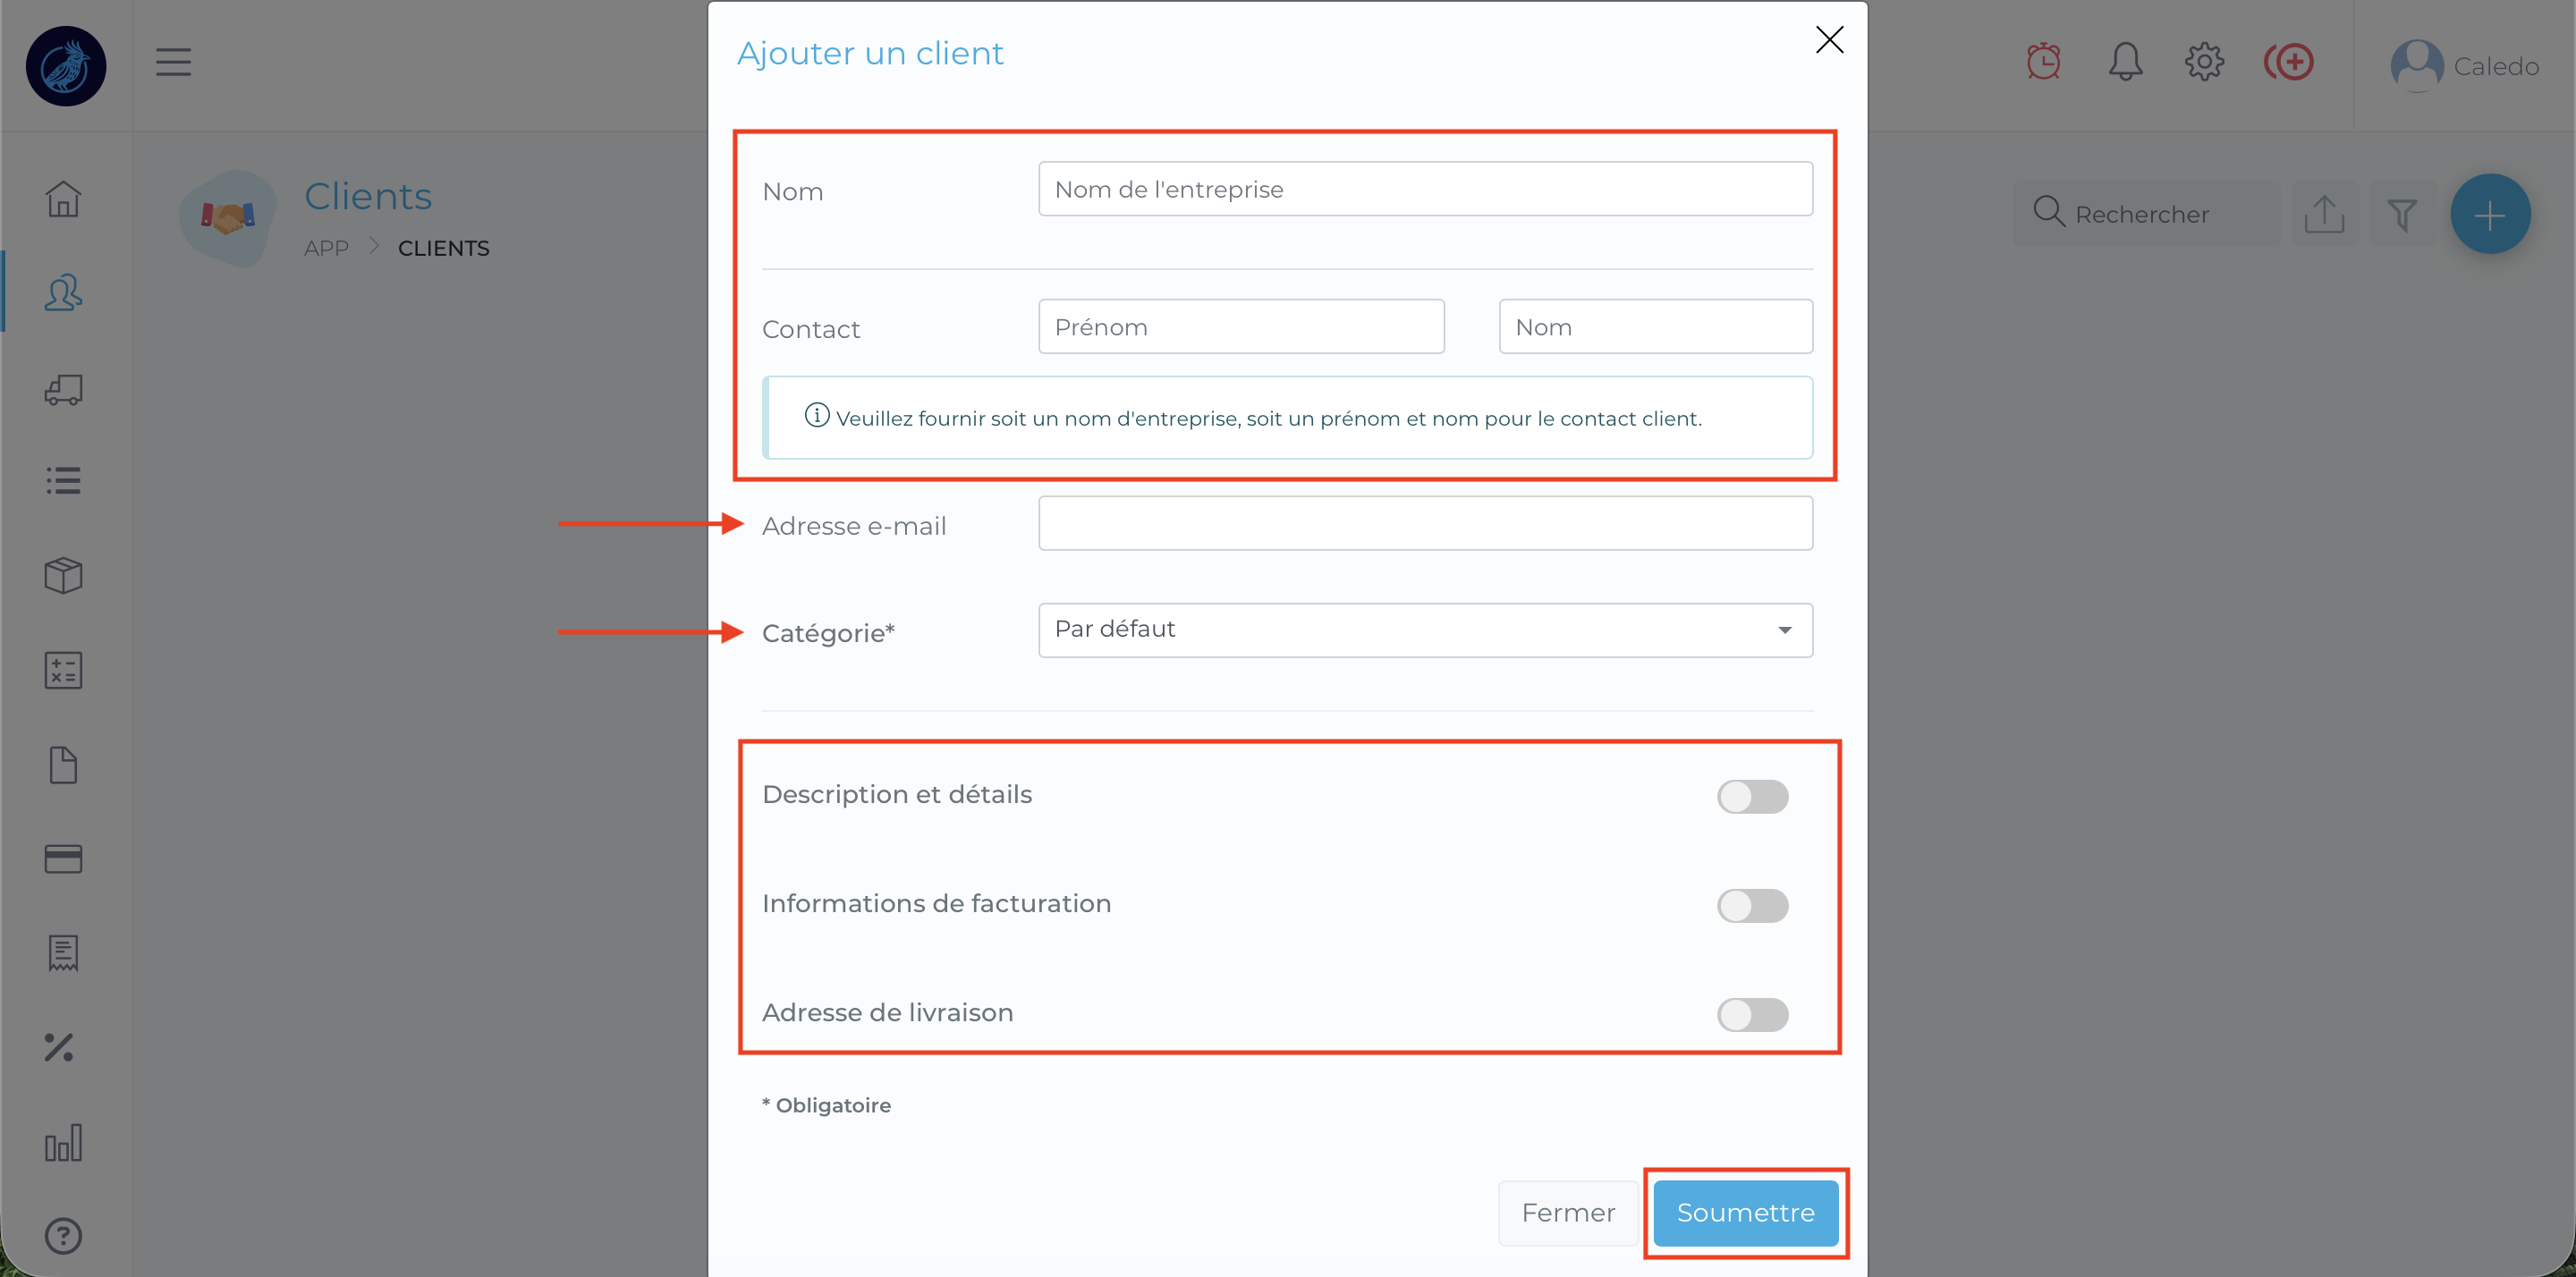Click the calculator sidebar icon

point(63,670)
